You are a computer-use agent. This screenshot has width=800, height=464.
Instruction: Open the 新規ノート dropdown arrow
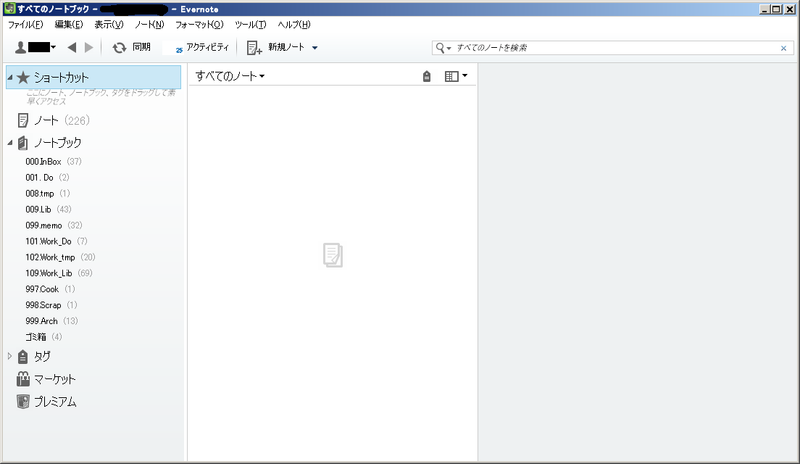315,48
